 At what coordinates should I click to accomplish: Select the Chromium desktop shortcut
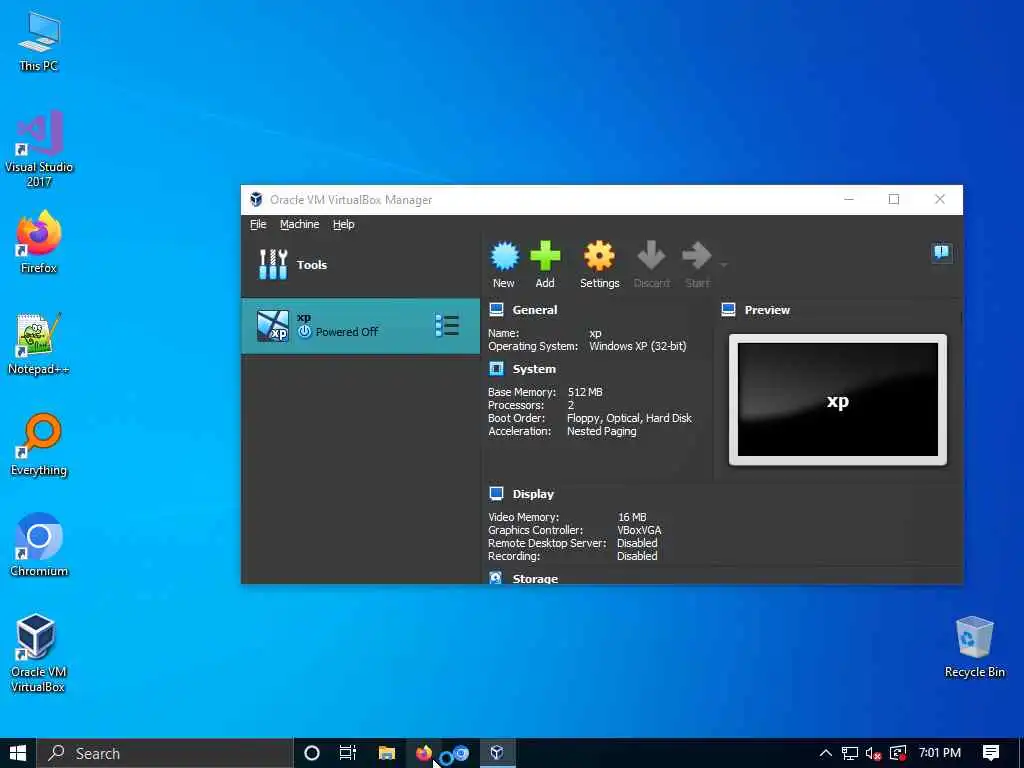pos(39,545)
